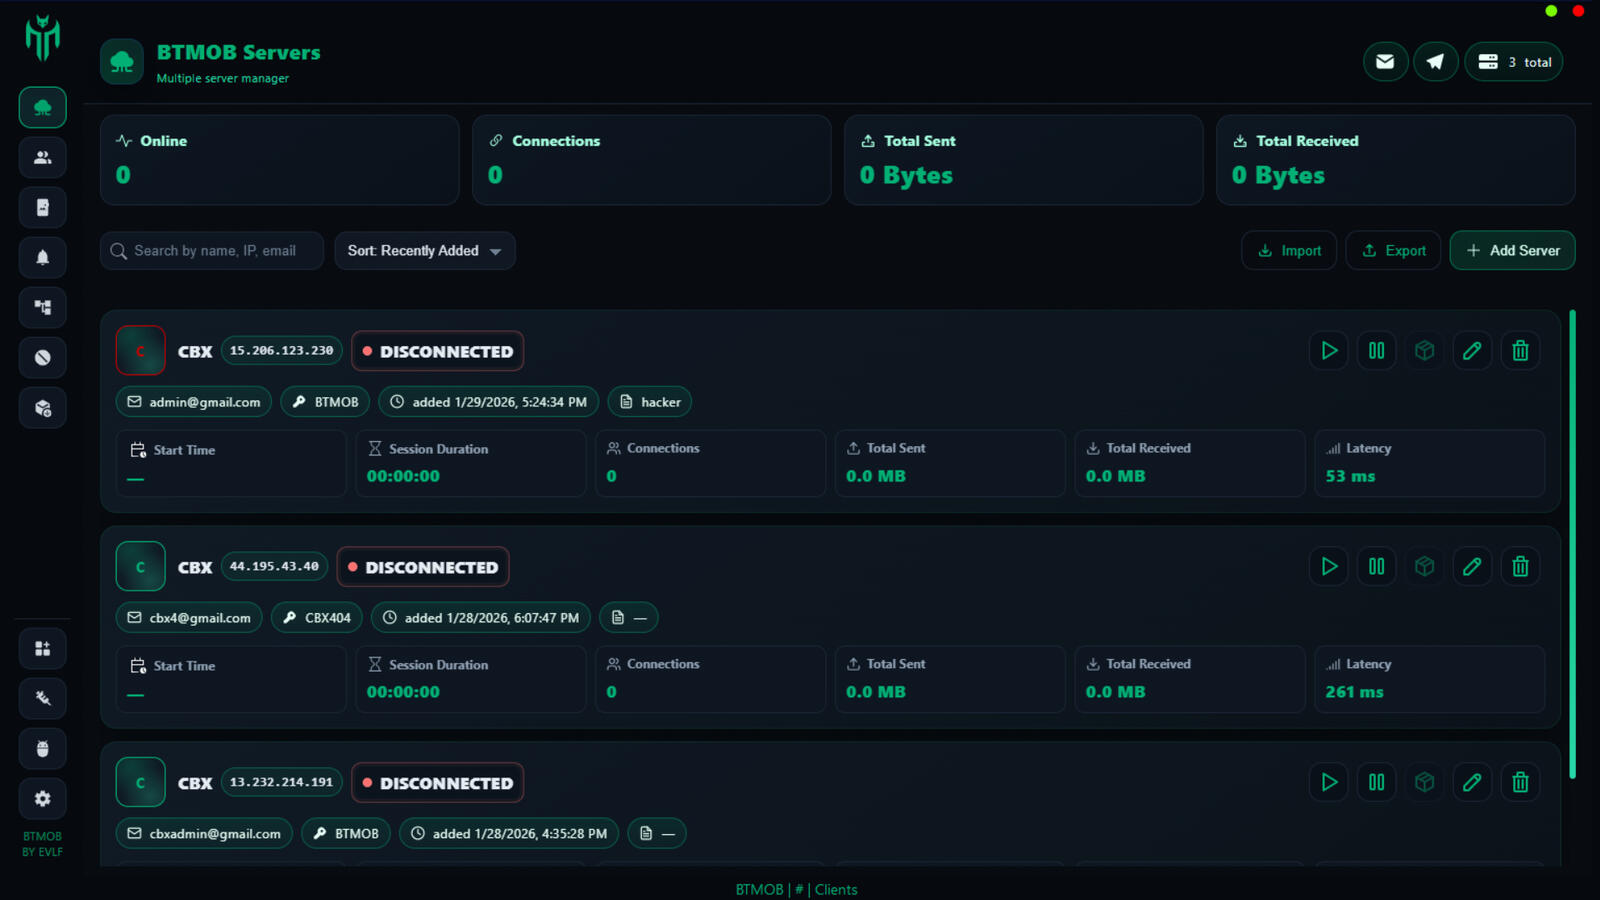Click the 261 ms latency value
1600x900 pixels.
1354,692
